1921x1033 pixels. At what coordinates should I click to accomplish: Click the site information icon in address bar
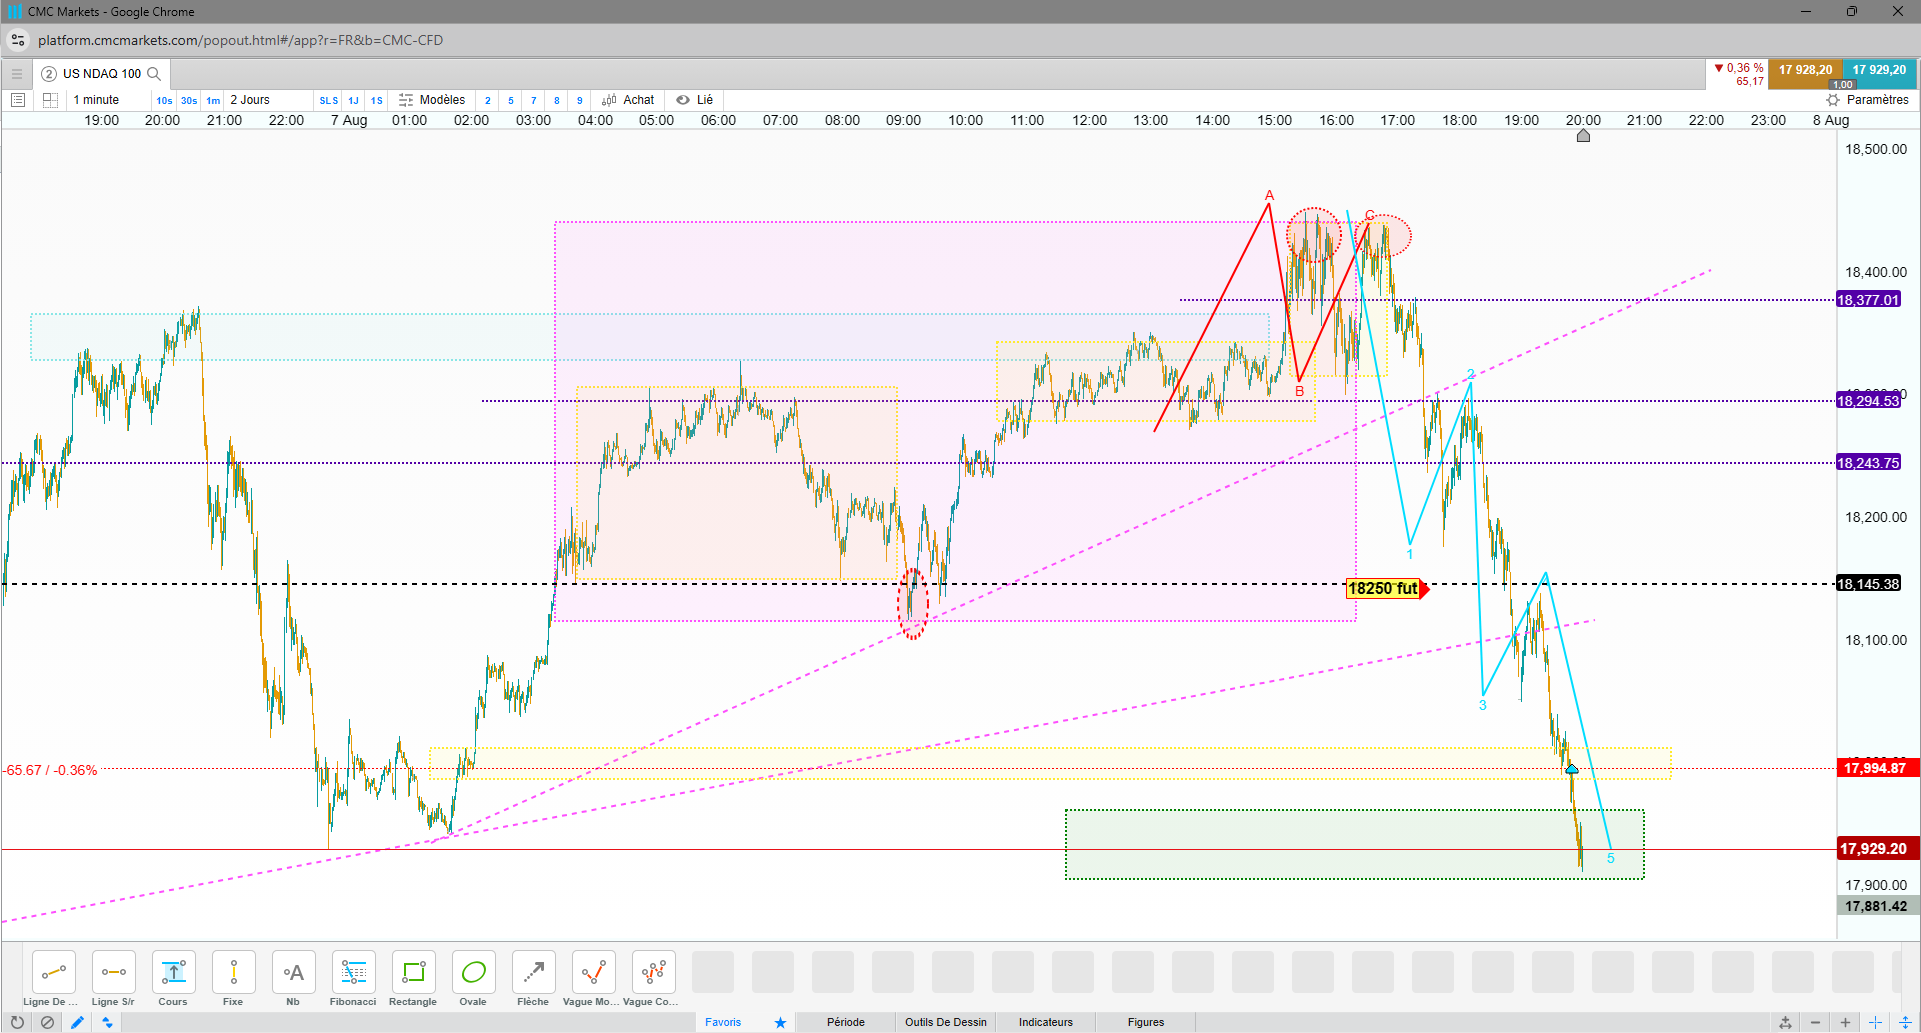(18, 40)
